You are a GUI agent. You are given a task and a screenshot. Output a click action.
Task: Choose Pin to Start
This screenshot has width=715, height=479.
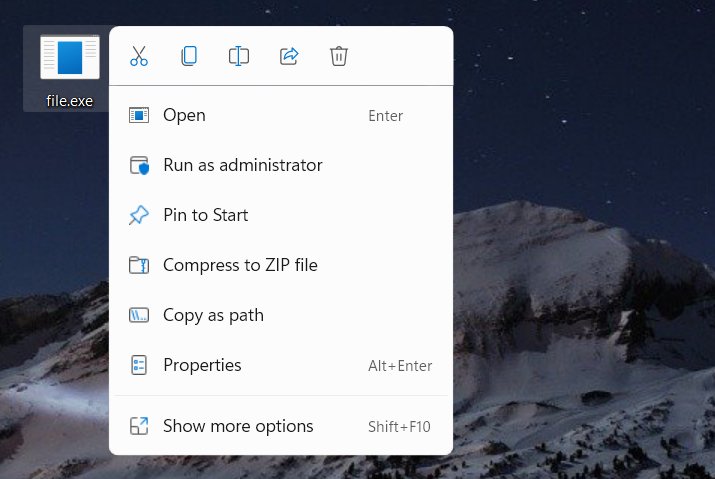[x=205, y=215]
